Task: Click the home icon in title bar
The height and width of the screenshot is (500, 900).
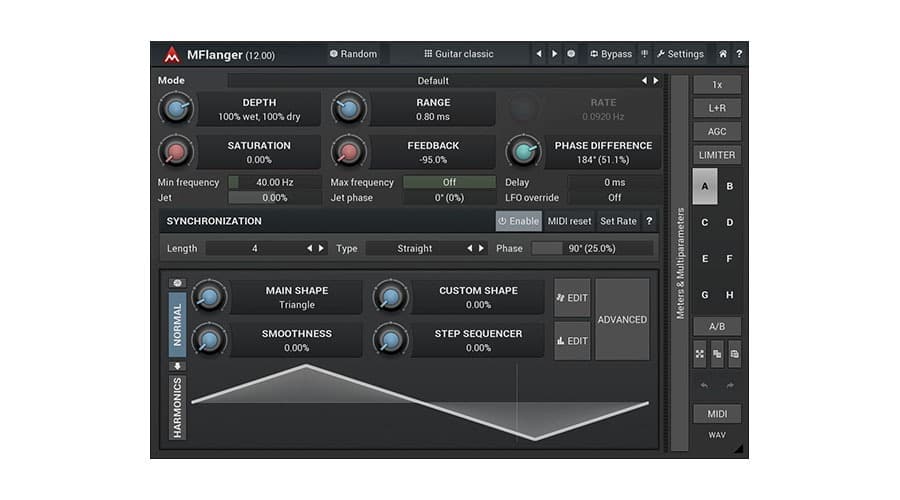Action: point(723,54)
